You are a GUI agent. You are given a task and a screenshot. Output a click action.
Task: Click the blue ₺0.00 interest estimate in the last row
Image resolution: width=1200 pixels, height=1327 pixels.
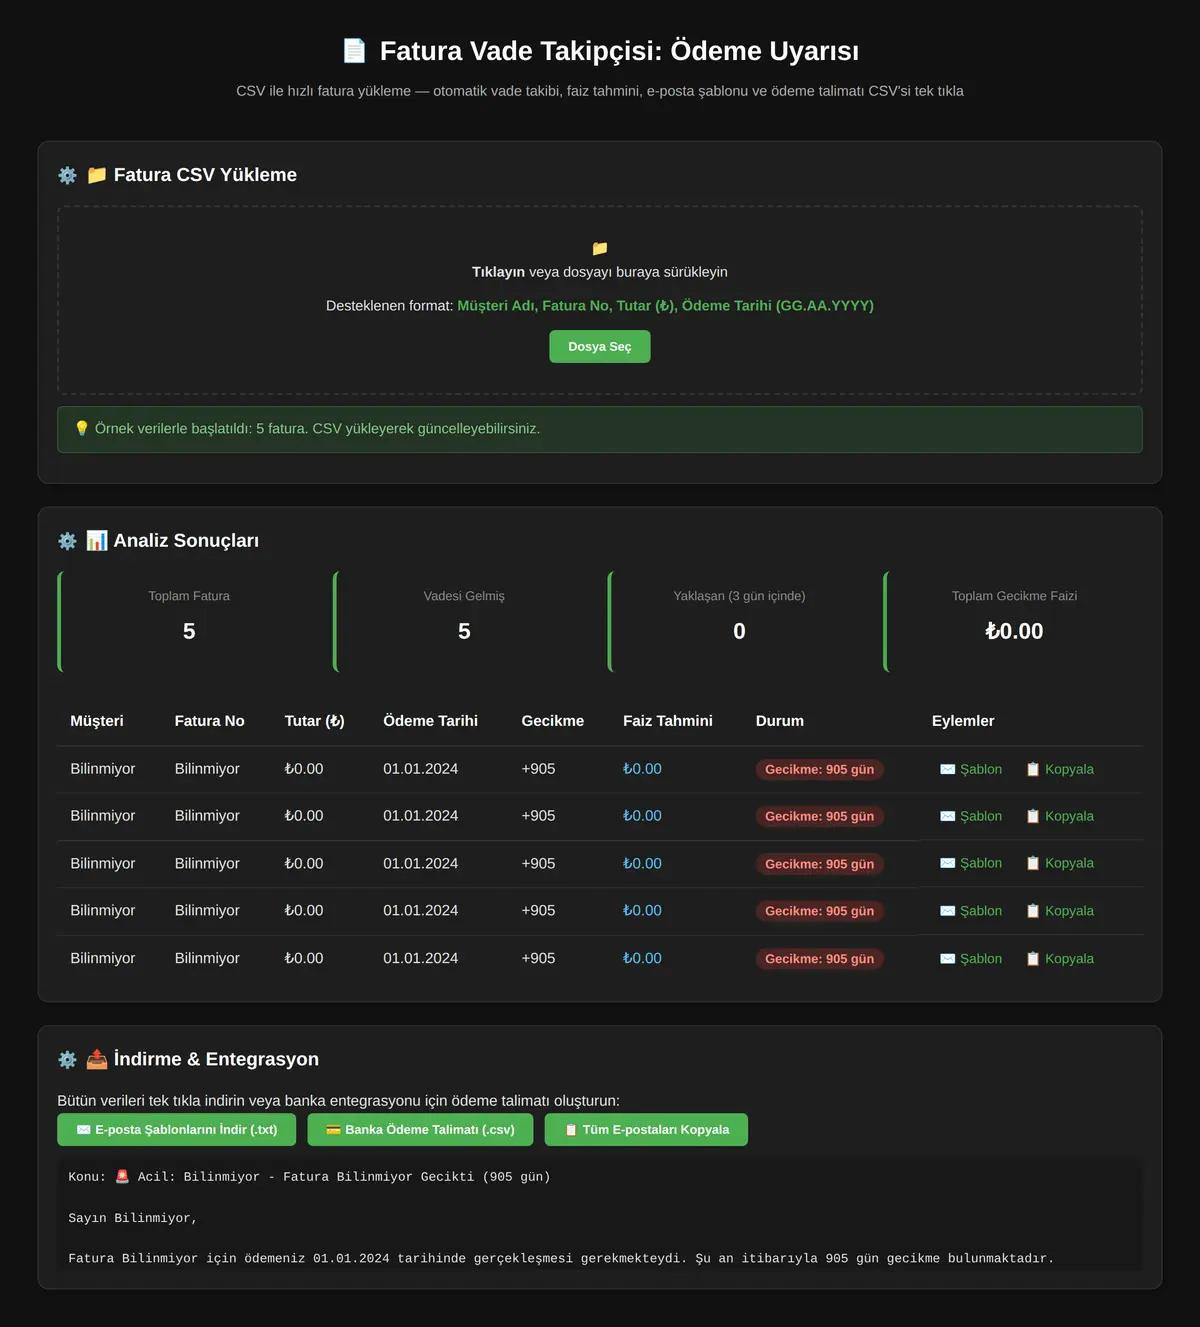pos(642,958)
